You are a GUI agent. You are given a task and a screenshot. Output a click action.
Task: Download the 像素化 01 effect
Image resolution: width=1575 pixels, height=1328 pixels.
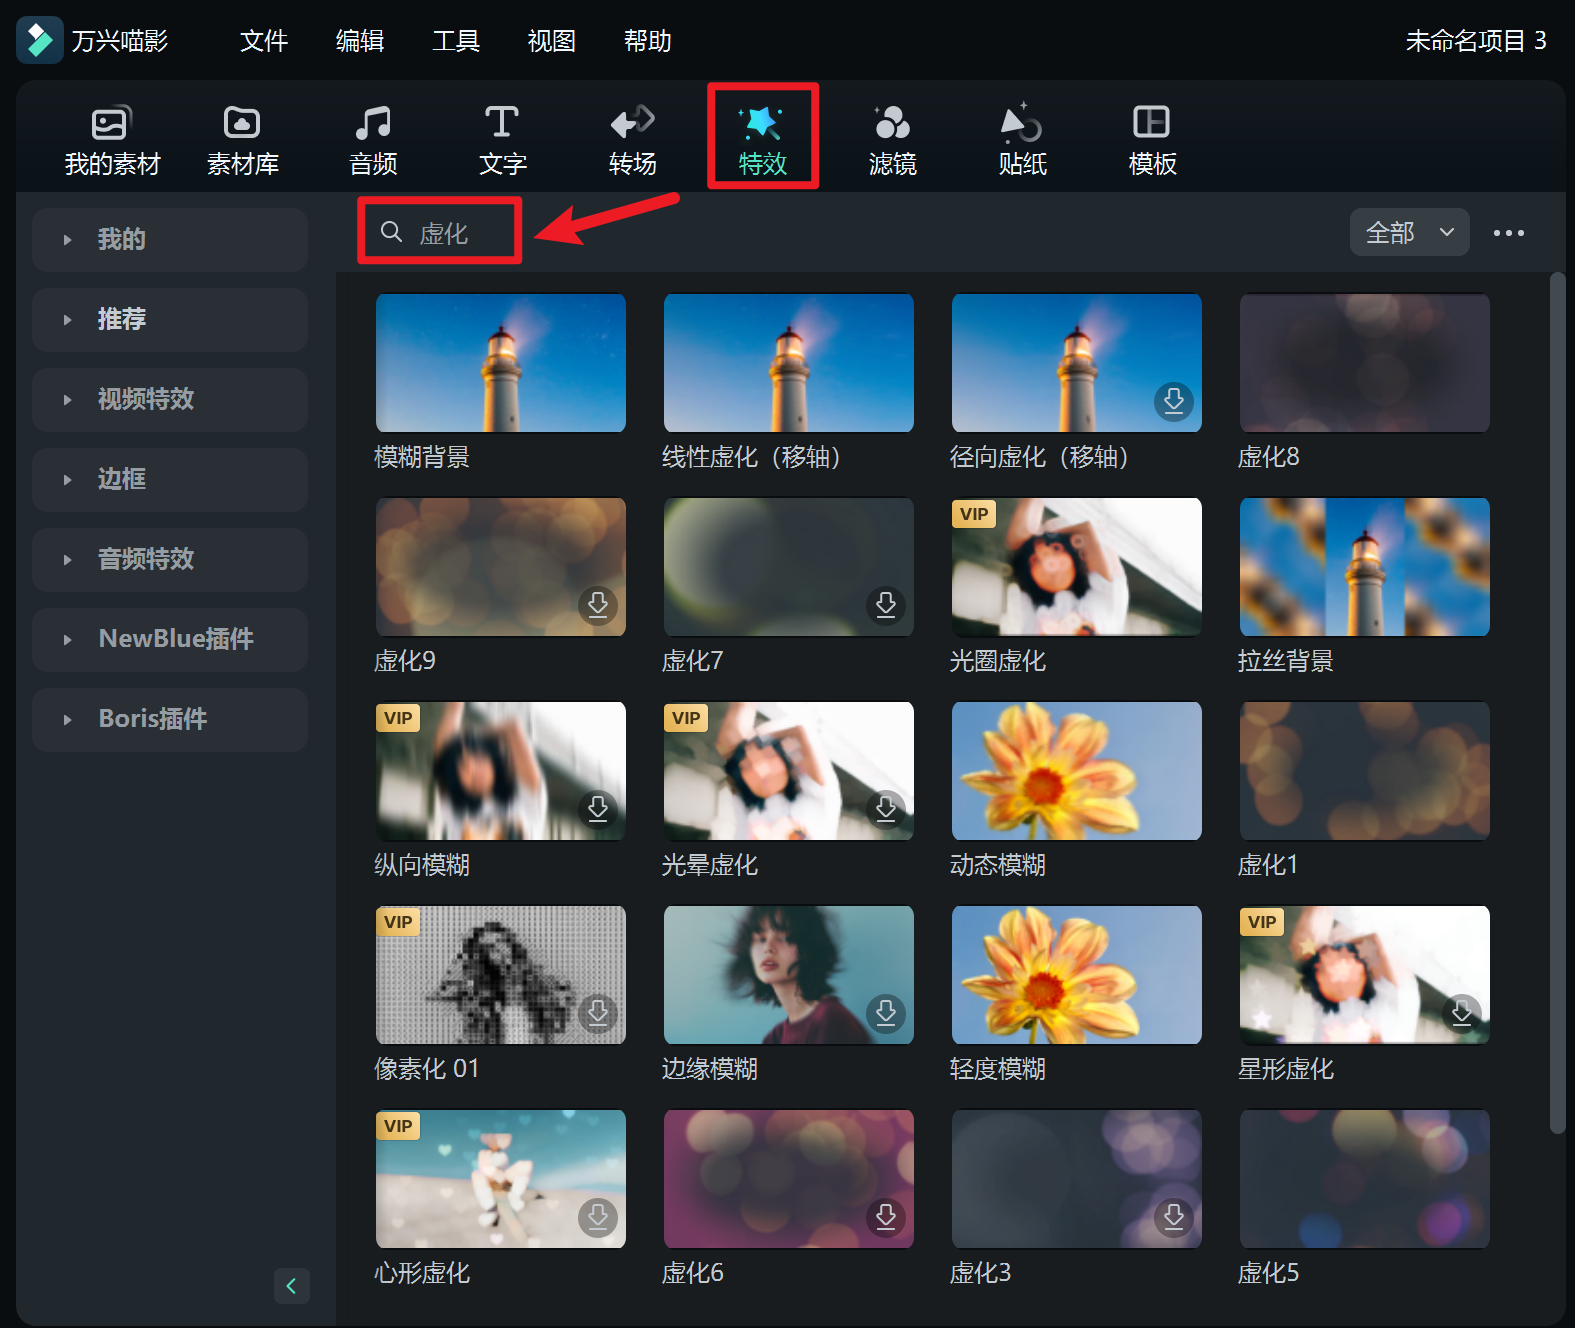pyautogui.click(x=597, y=1013)
